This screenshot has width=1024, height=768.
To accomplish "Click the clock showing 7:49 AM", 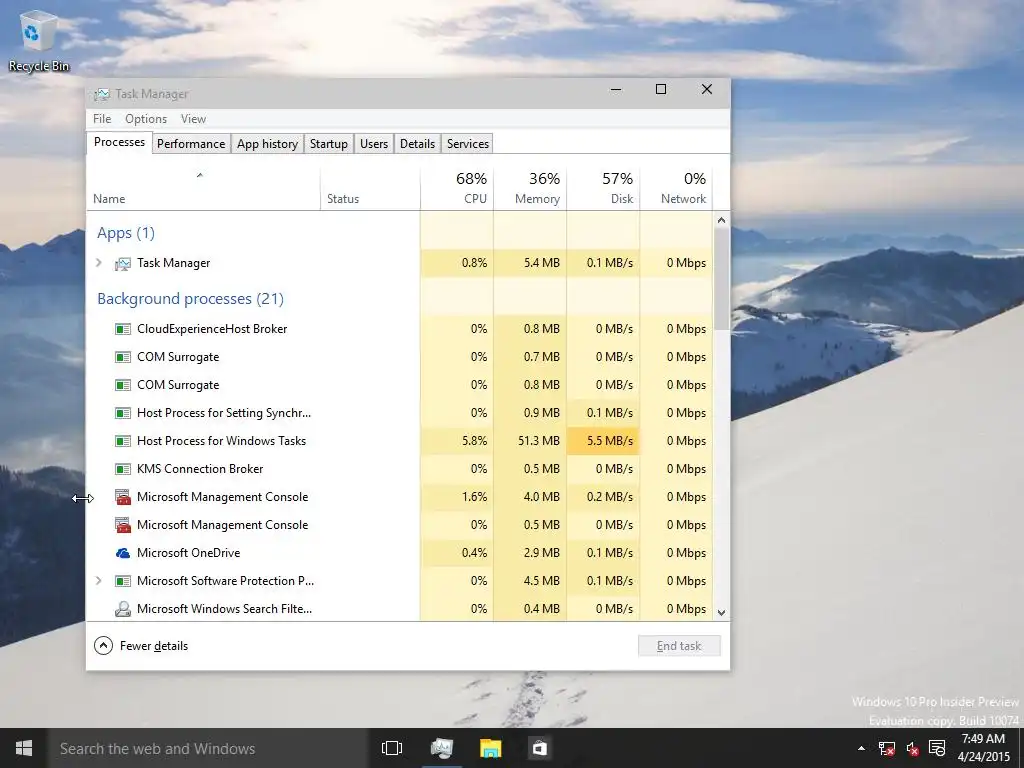I will tap(983, 739).
